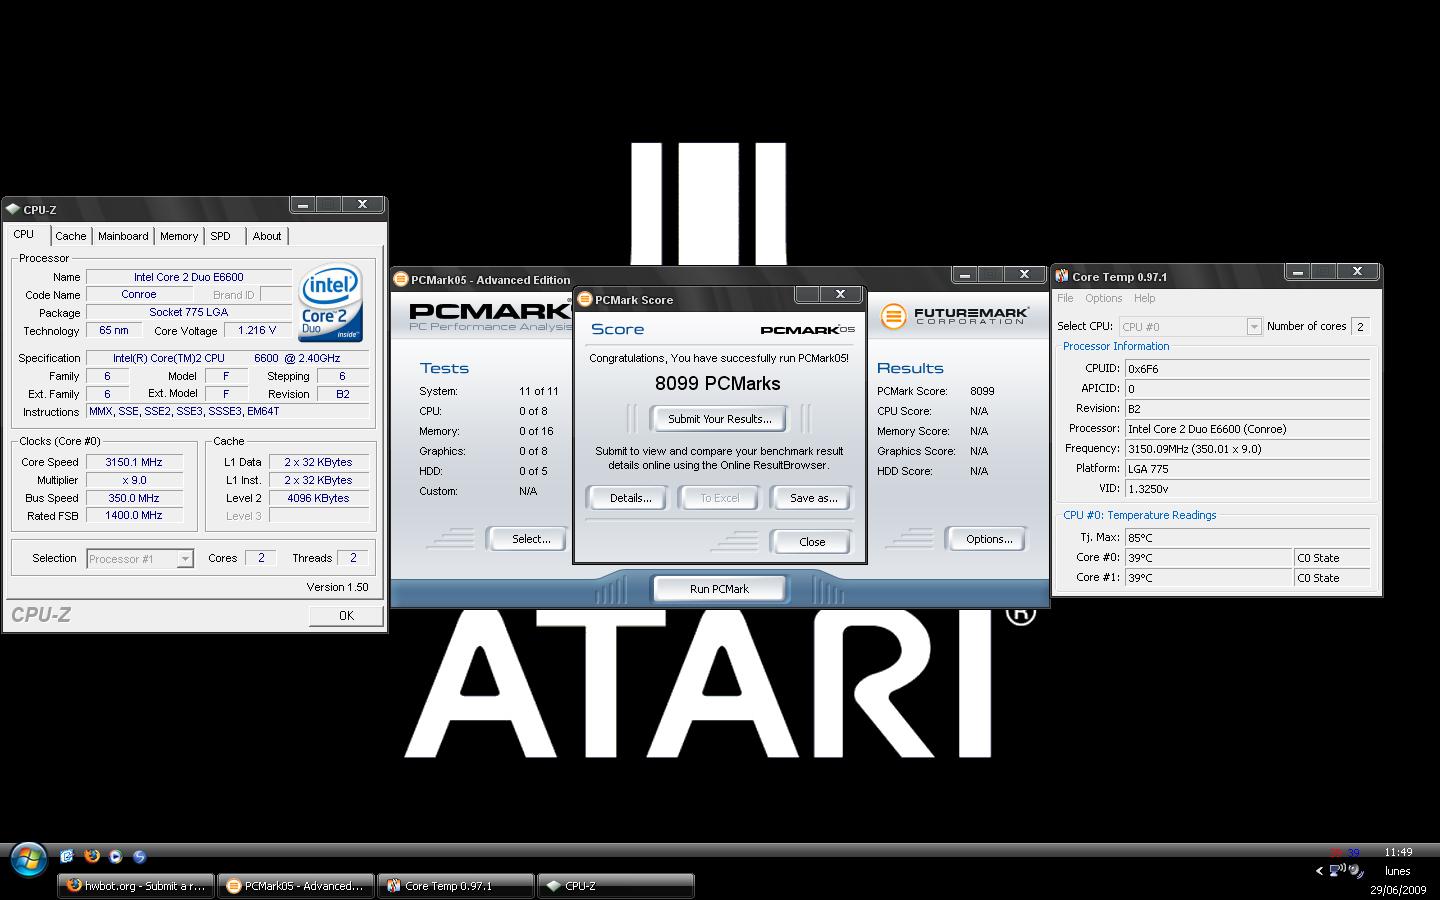
Task: Open volume speaker tray icon
Action: pyautogui.click(x=1356, y=871)
